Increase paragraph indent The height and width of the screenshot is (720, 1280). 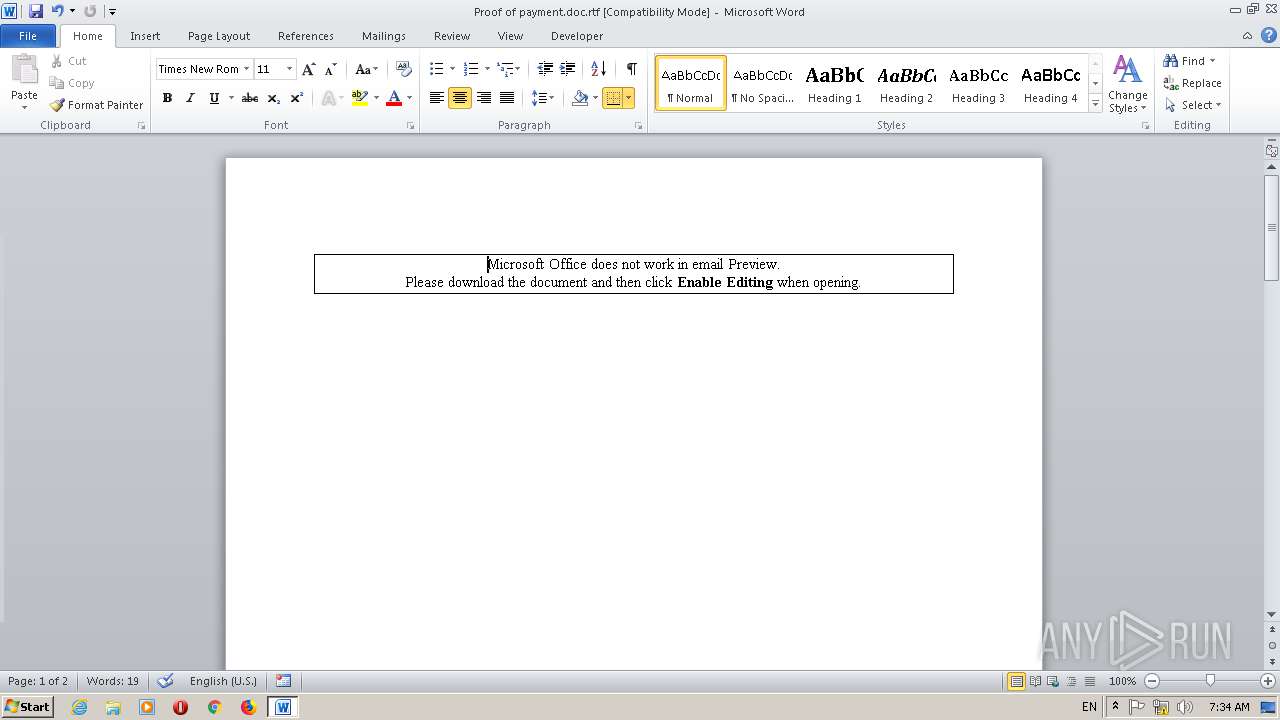pyautogui.click(x=568, y=69)
